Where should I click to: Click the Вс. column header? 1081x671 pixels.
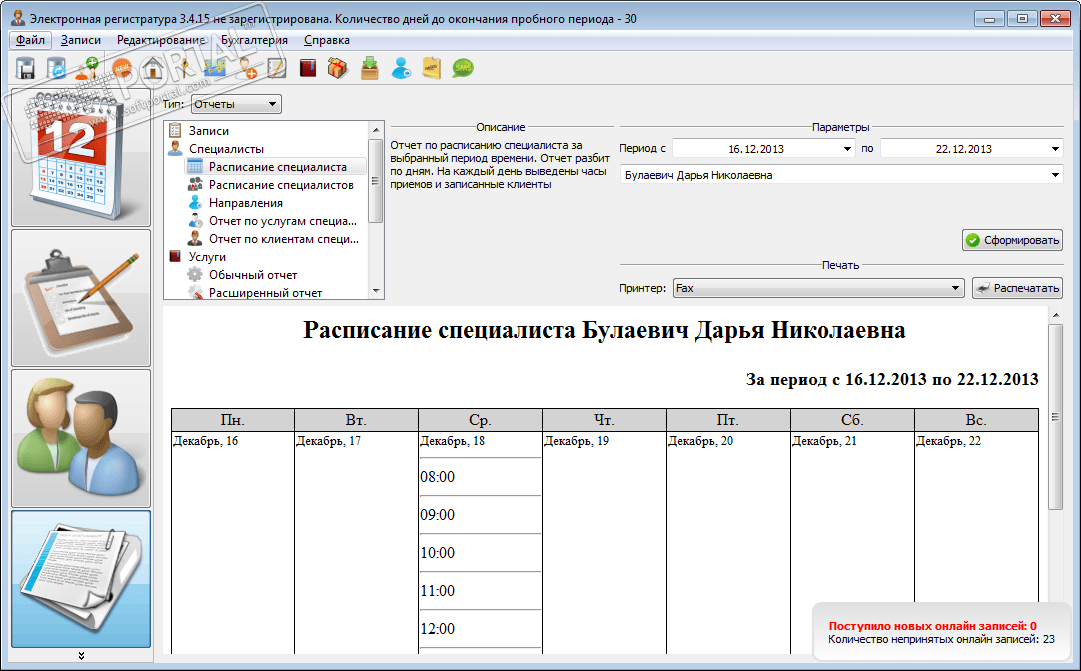(x=976, y=420)
